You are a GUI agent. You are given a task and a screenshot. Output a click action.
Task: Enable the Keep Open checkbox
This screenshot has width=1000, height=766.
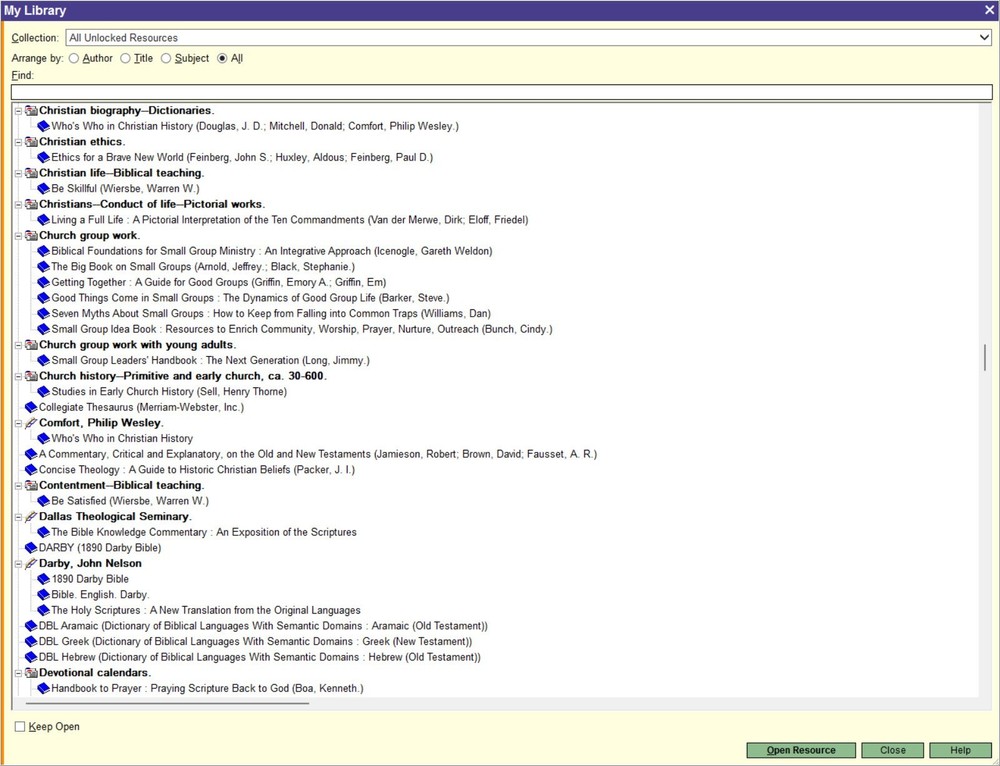(x=20, y=726)
